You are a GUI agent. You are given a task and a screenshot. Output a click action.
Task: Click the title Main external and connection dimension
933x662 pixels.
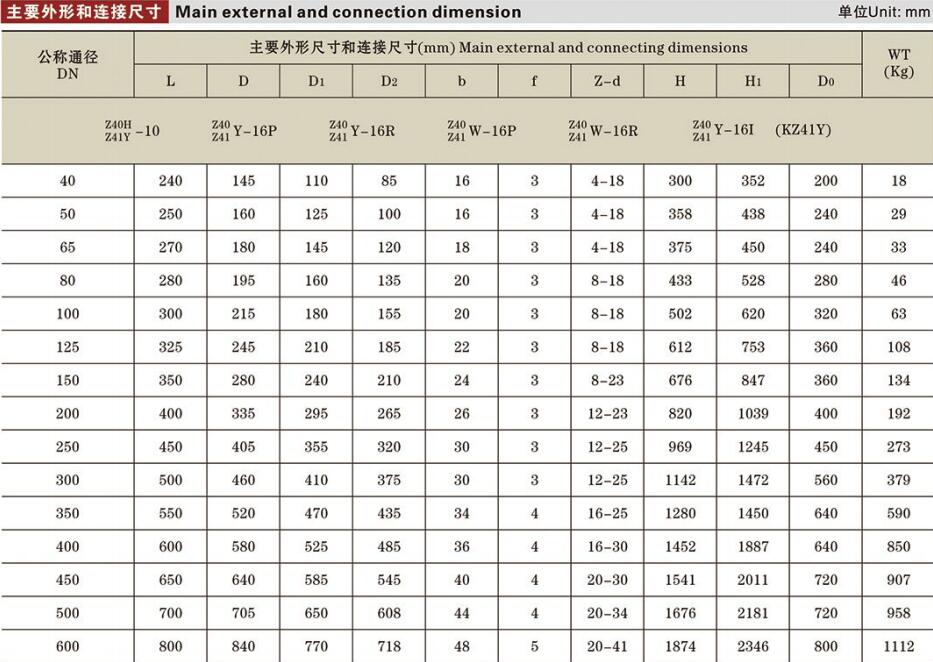click(350, 12)
